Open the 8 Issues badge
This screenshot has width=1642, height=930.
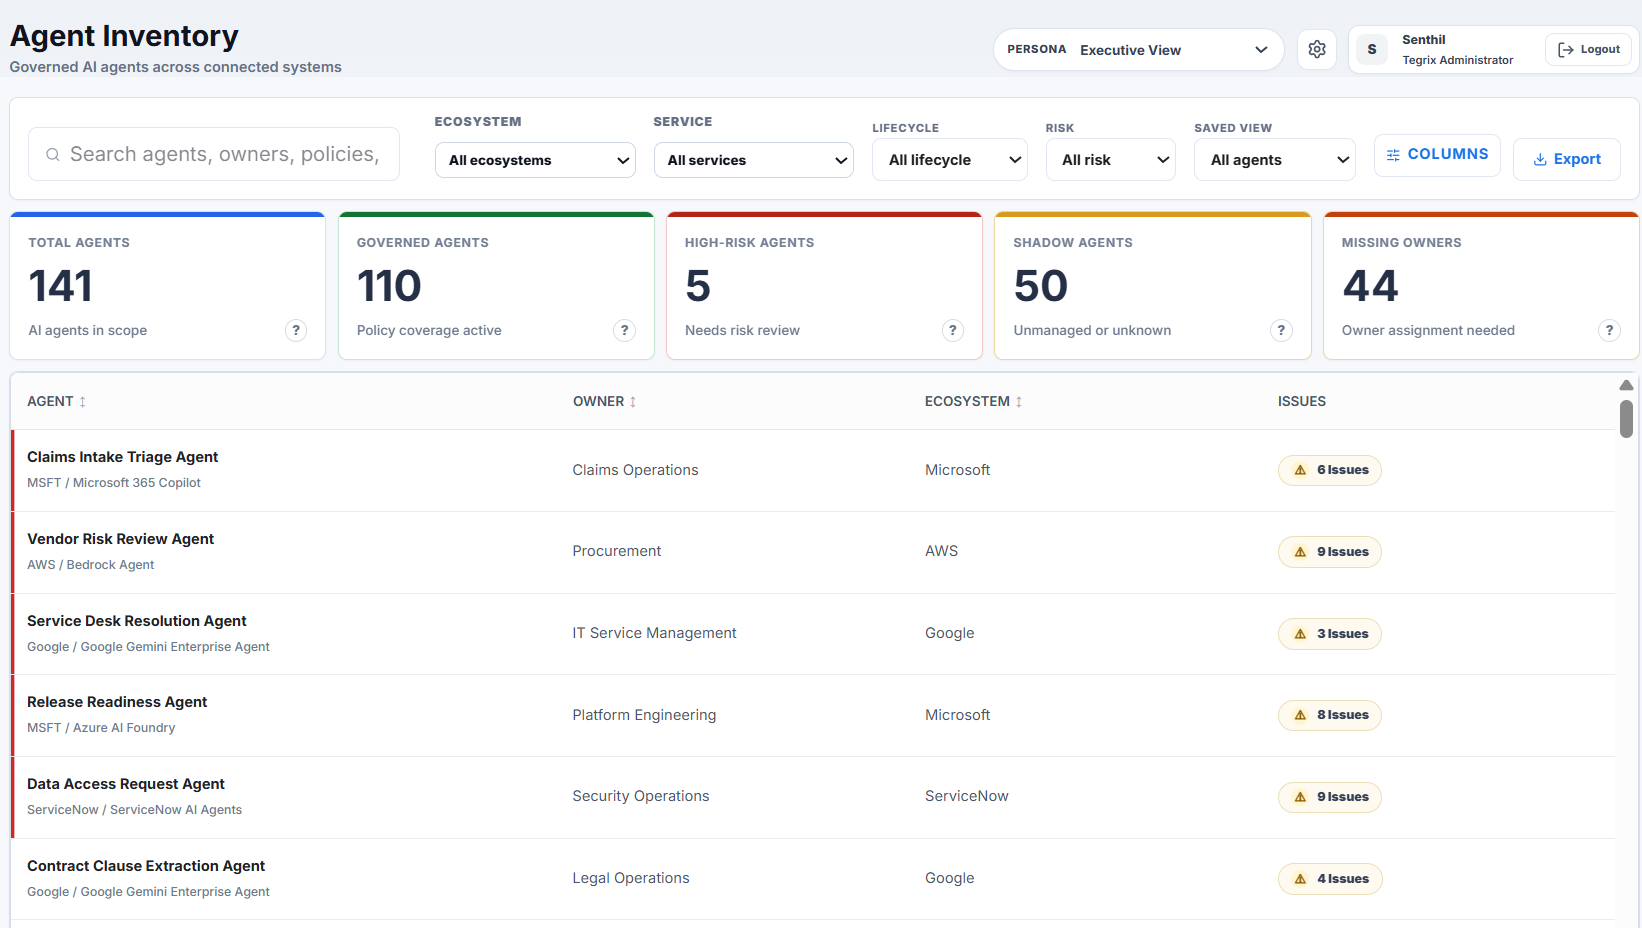coord(1330,715)
